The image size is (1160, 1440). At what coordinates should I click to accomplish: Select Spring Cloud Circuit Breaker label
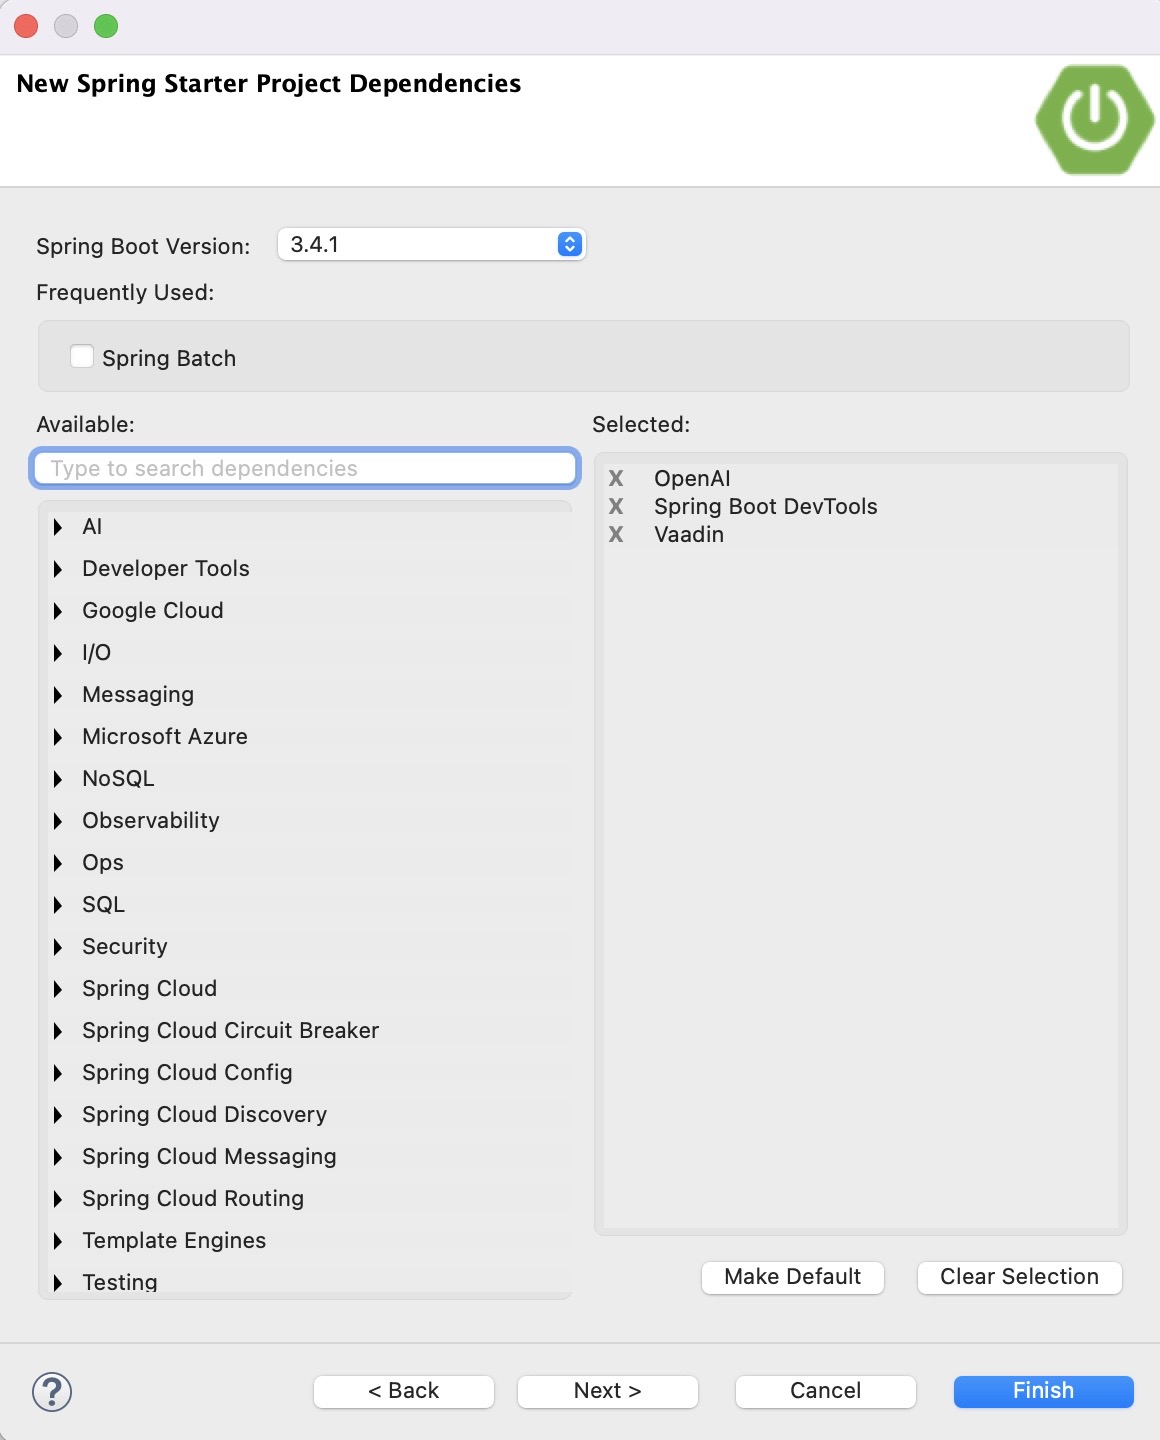(231, 1031)
